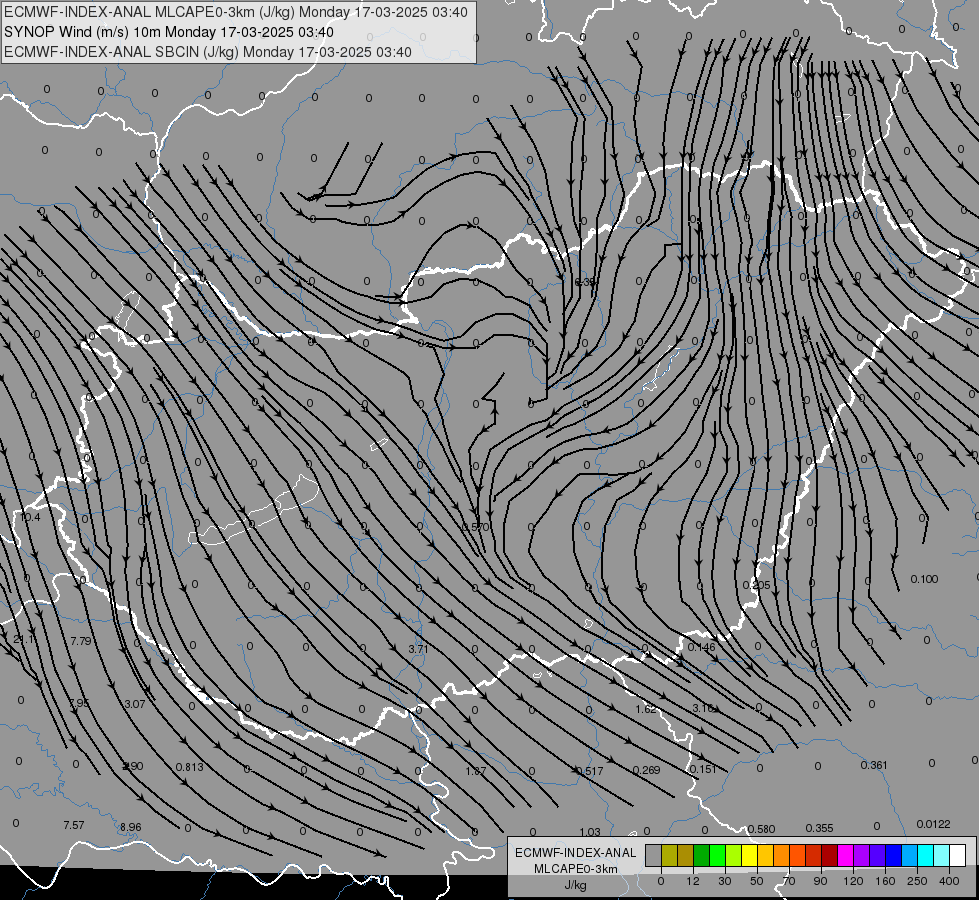Screen dimensions: 979x900
Task: Click the legend ECMWF-INDEX-ANAL title text
Action: click(x=575, y=853)
